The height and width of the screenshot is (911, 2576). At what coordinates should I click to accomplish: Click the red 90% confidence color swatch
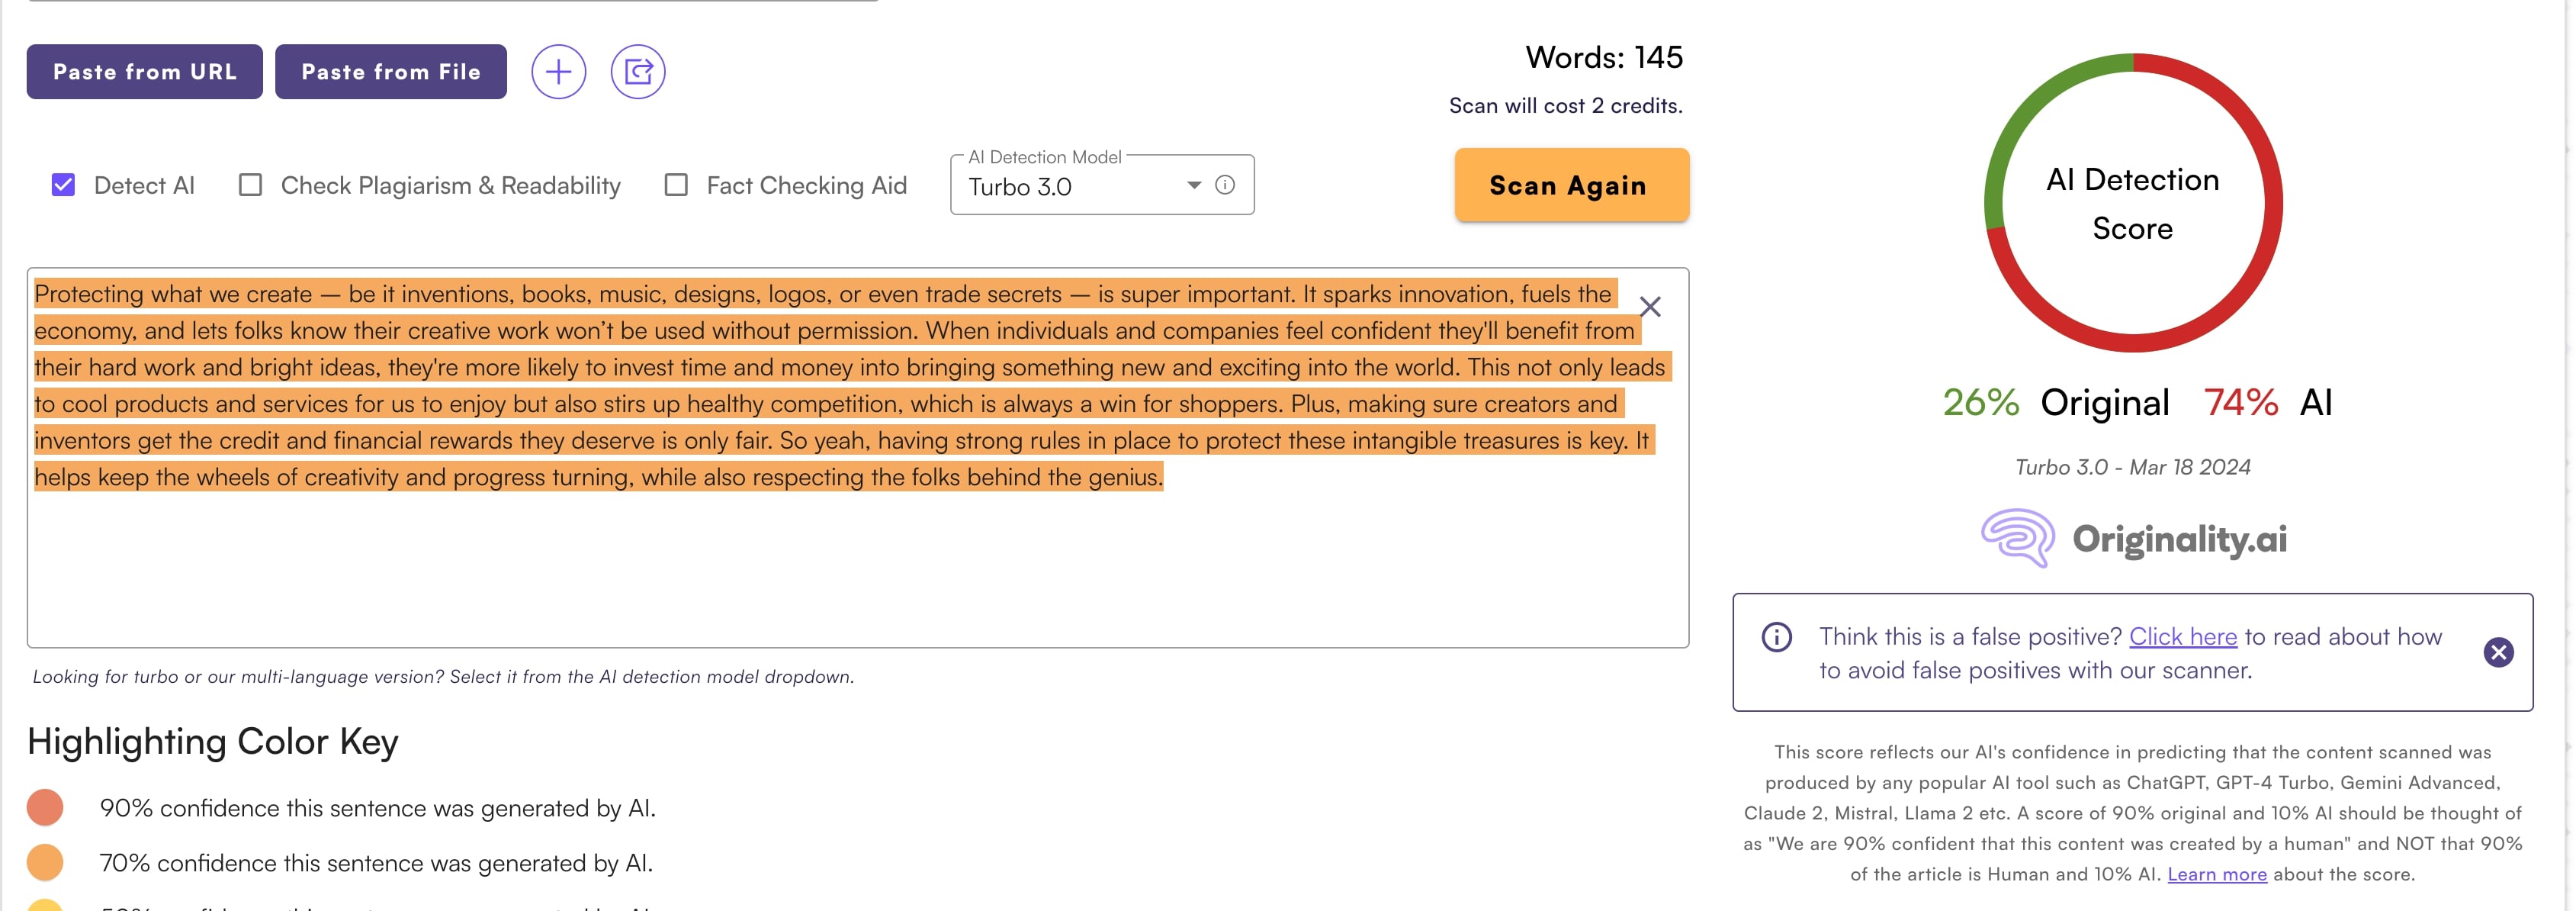point(45,807)
